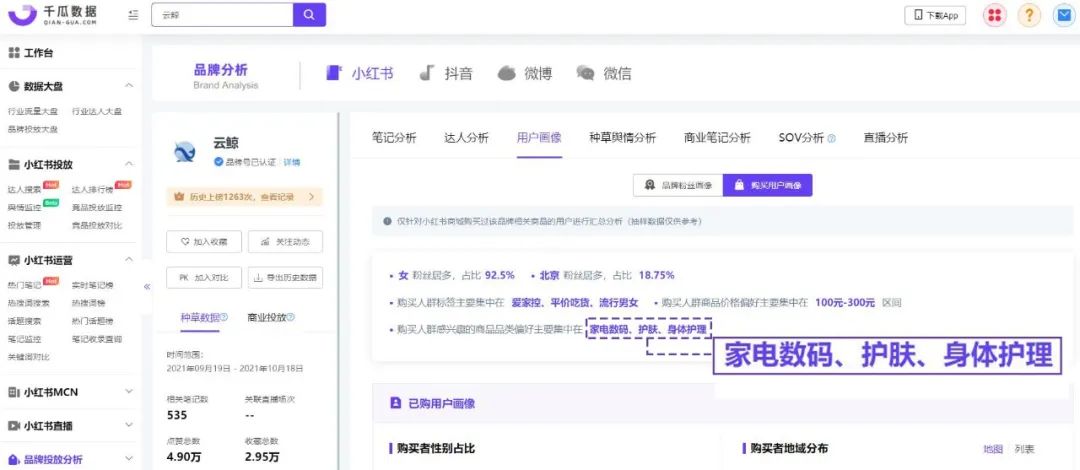
Task: Open the 商业笔记分析 tab
Action: [x=717, y=138]
